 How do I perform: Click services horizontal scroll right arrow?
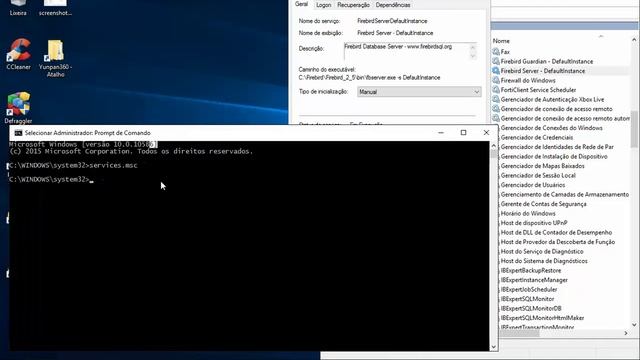point(626,333)
